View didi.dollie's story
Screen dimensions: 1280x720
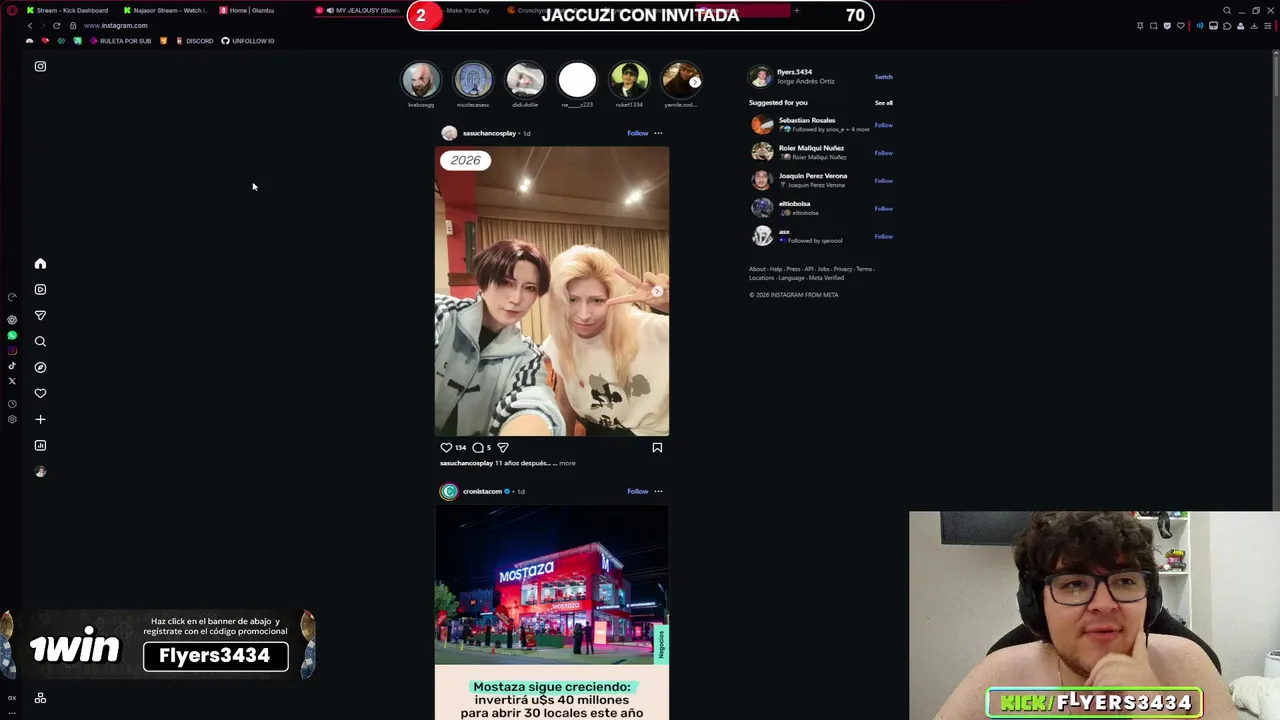point(525,81)
